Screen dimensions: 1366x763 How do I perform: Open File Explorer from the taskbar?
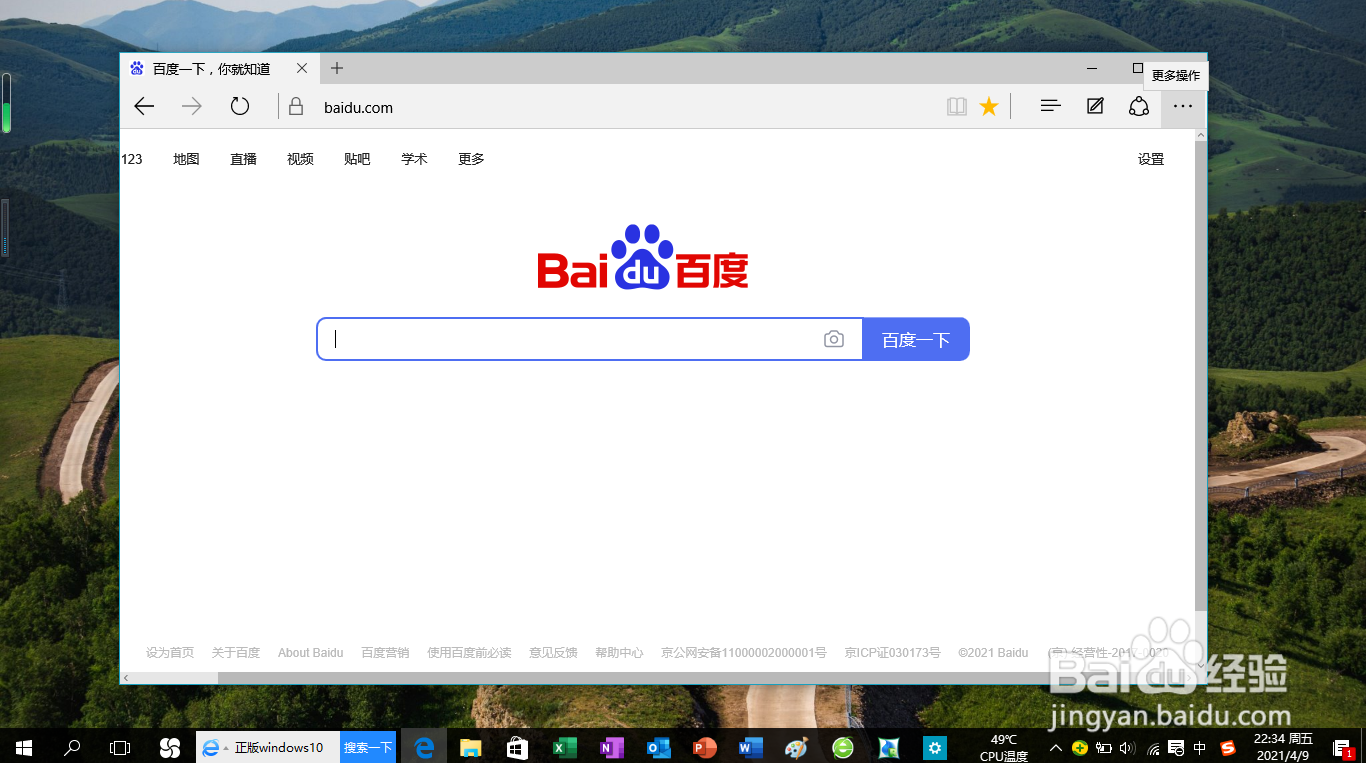pyautogui.click(x=470, y=747)
